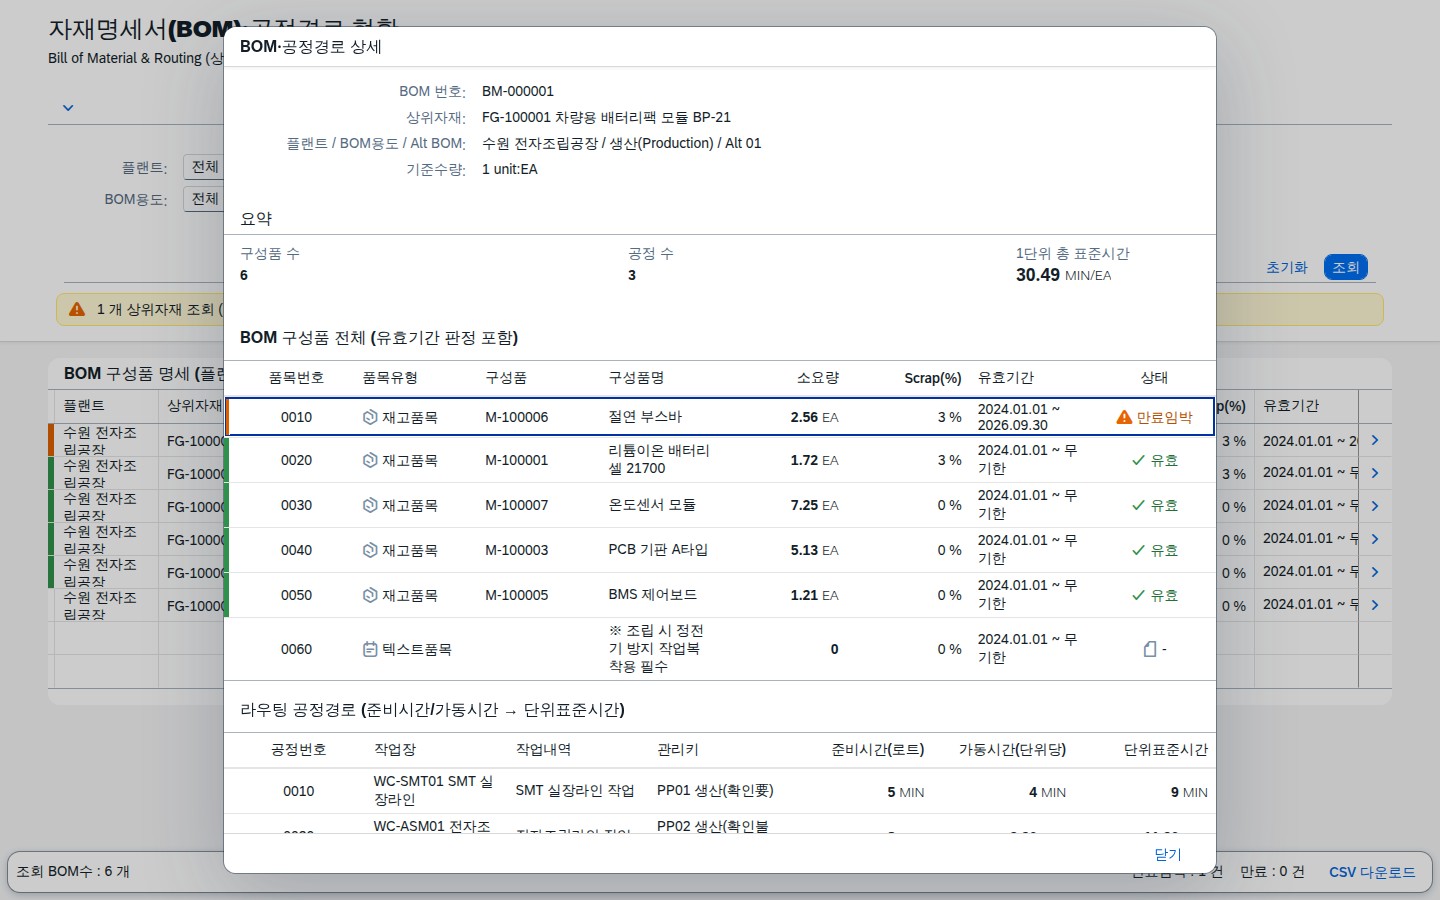Click 유효기간 column header in background table
The image size is (1440, 900).
click(x=1291, y=405)
